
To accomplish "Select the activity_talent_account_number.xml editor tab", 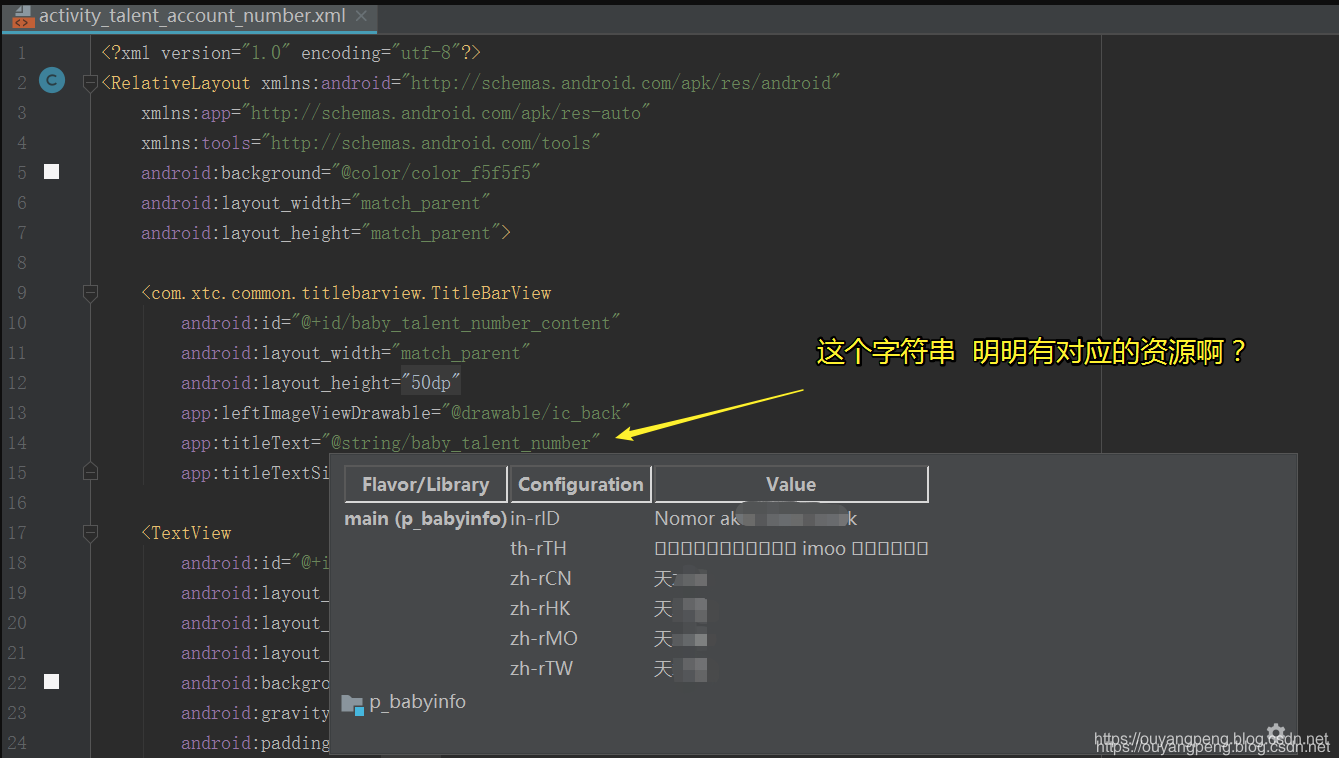I will coord(190,16).
